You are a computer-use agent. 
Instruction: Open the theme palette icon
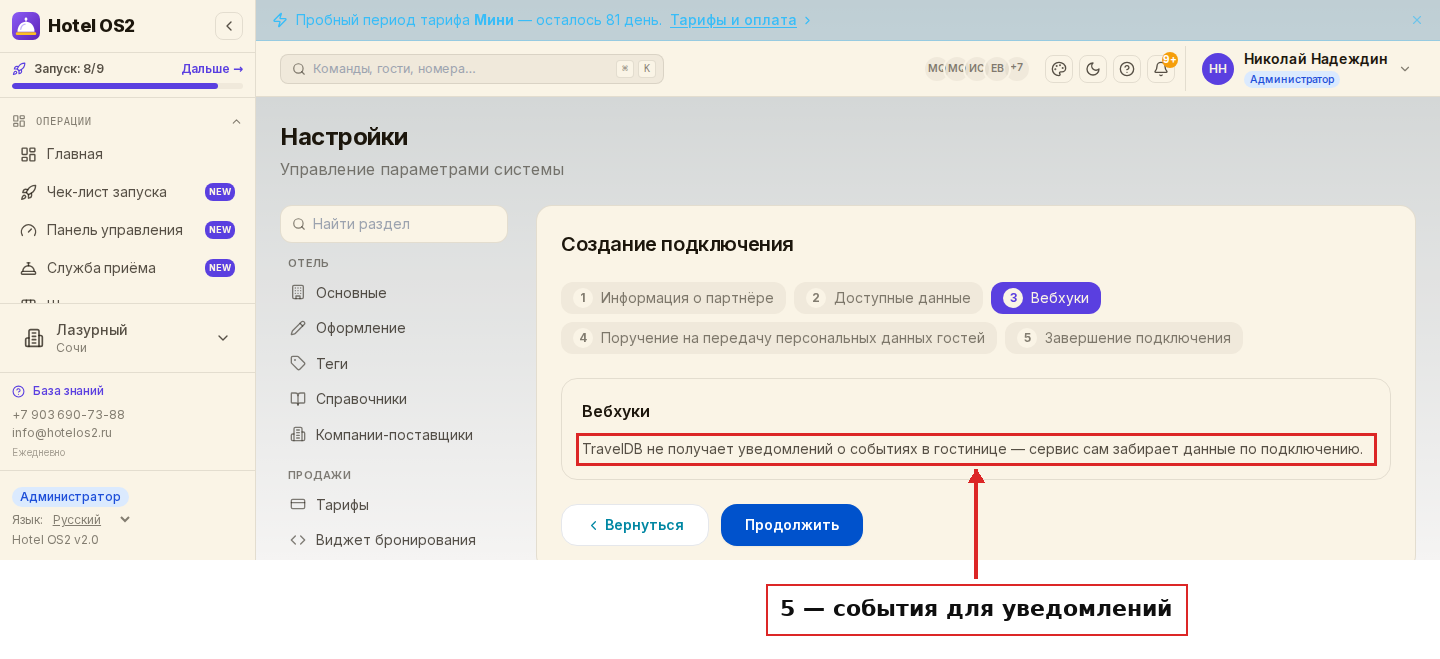tap(1059, 69)
